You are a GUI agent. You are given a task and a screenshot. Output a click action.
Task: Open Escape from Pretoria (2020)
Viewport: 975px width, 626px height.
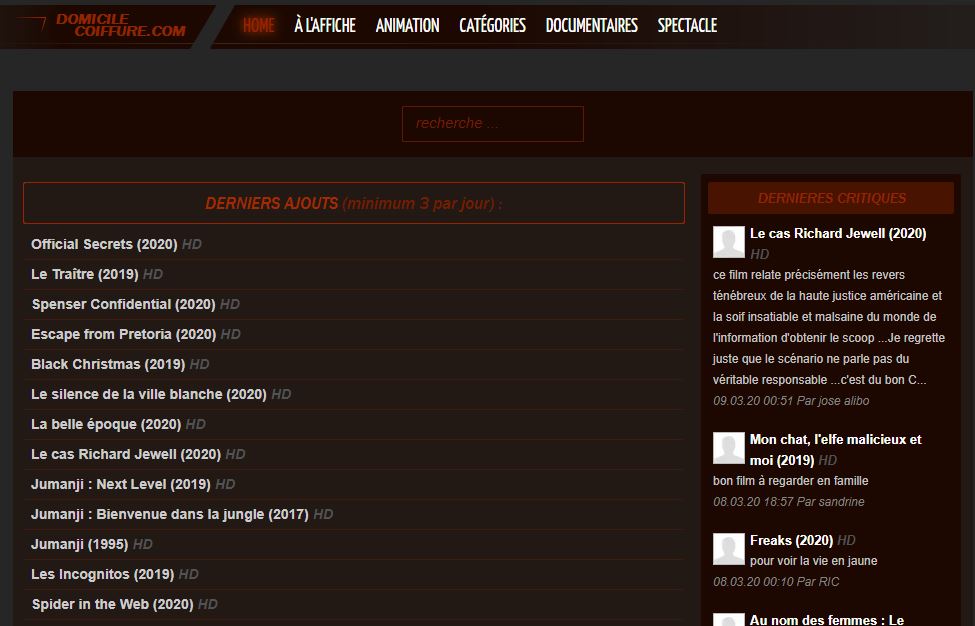pyautogui.click(x=123, y=334)
